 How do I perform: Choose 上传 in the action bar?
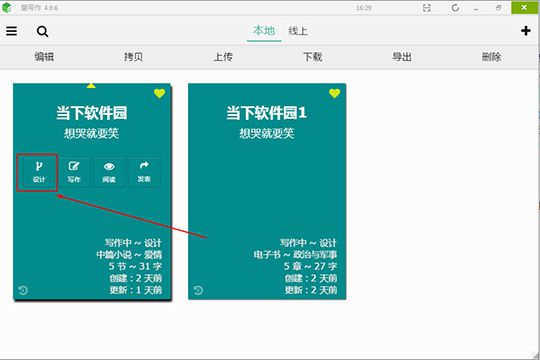coord(223,56)
